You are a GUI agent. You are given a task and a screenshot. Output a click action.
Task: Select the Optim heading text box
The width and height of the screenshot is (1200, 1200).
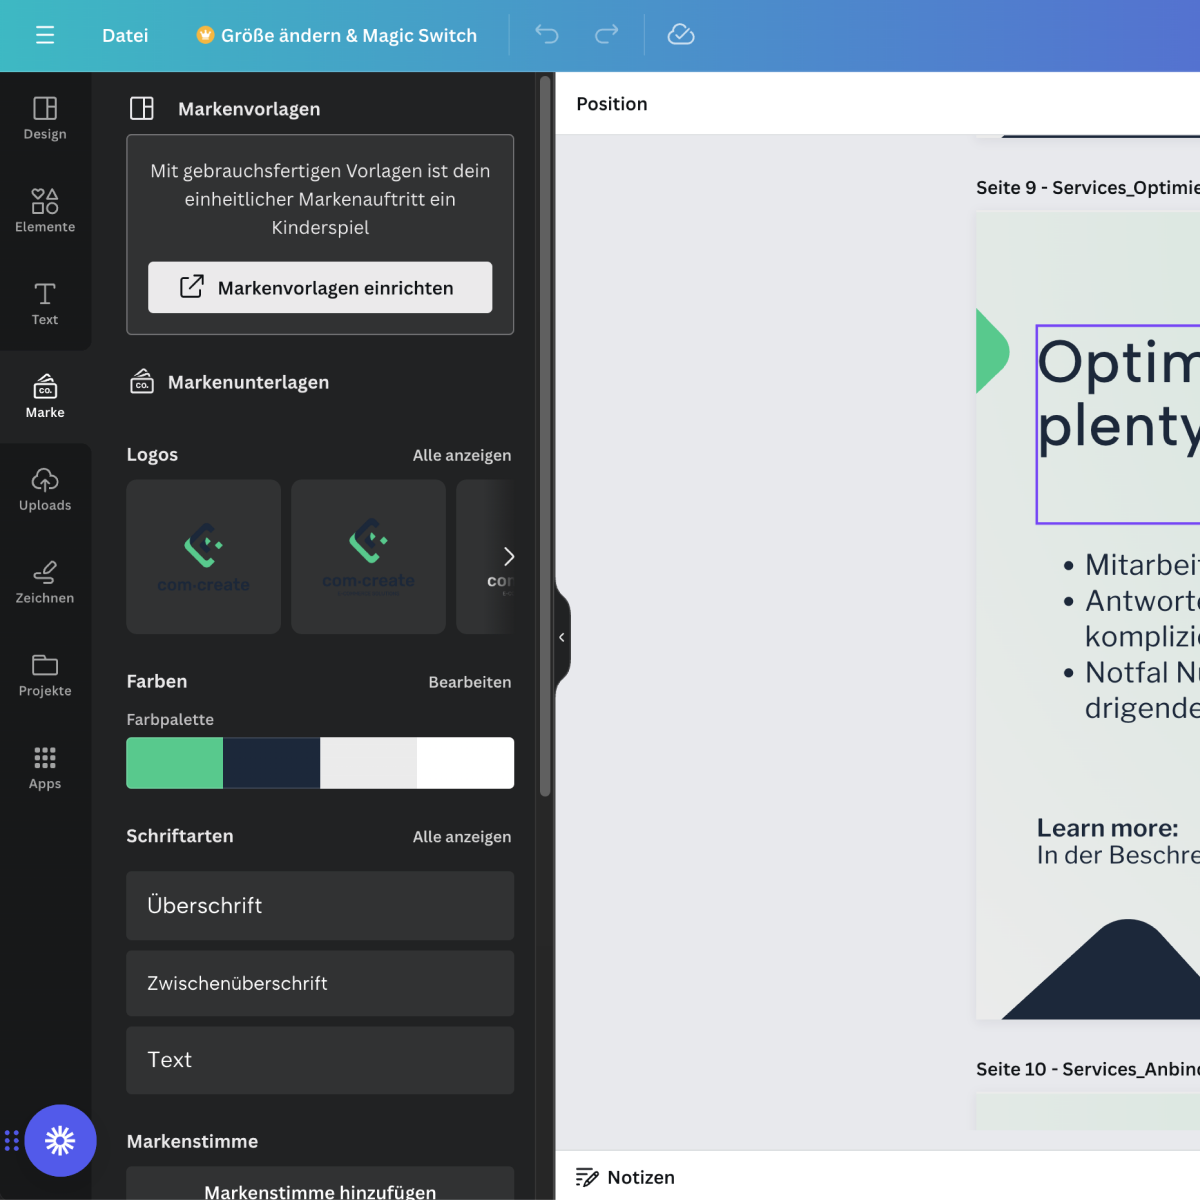click(x=1118, y=424)
